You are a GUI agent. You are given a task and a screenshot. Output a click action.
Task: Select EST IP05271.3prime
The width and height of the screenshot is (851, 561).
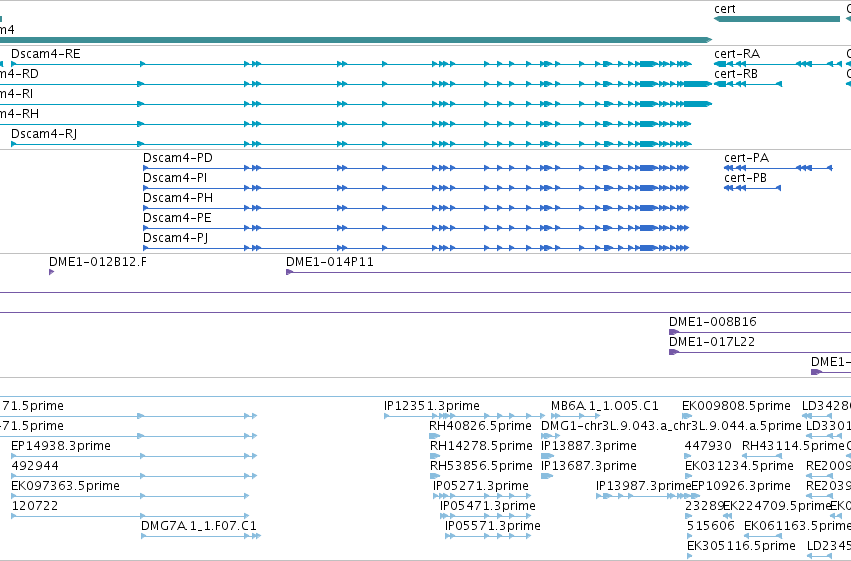[x=481, y=486]
